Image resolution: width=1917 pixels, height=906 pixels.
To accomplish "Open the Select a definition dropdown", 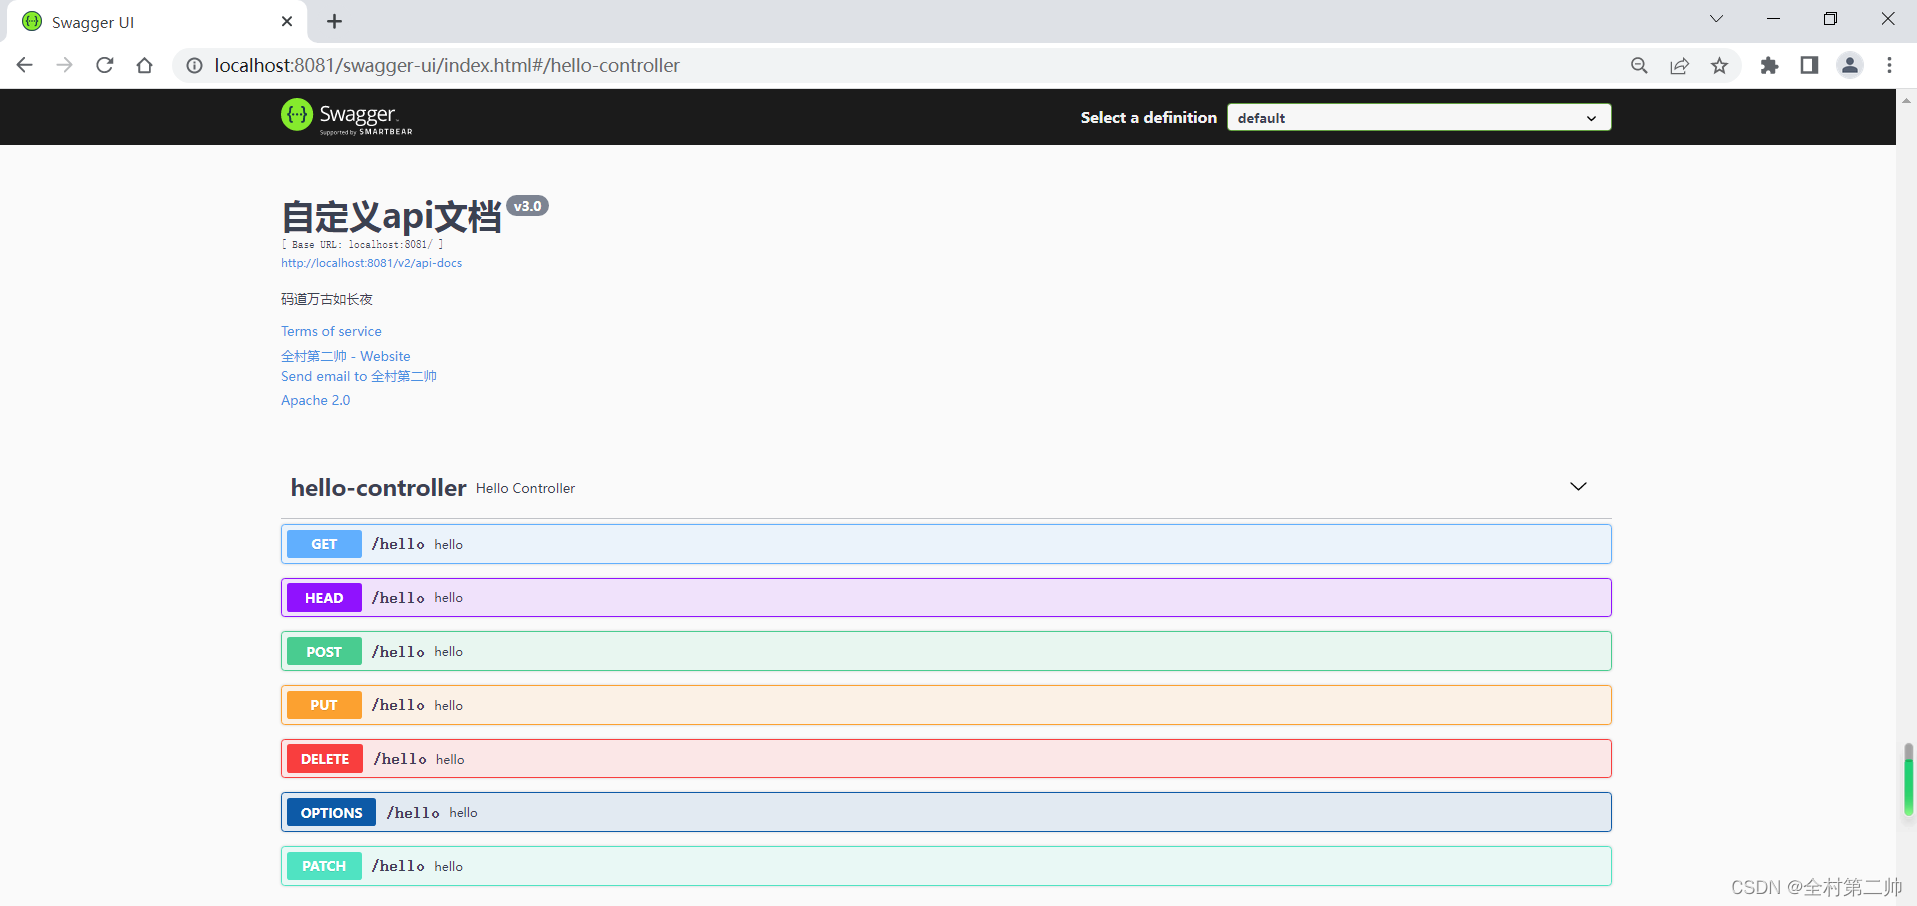I will [1419, 117].
